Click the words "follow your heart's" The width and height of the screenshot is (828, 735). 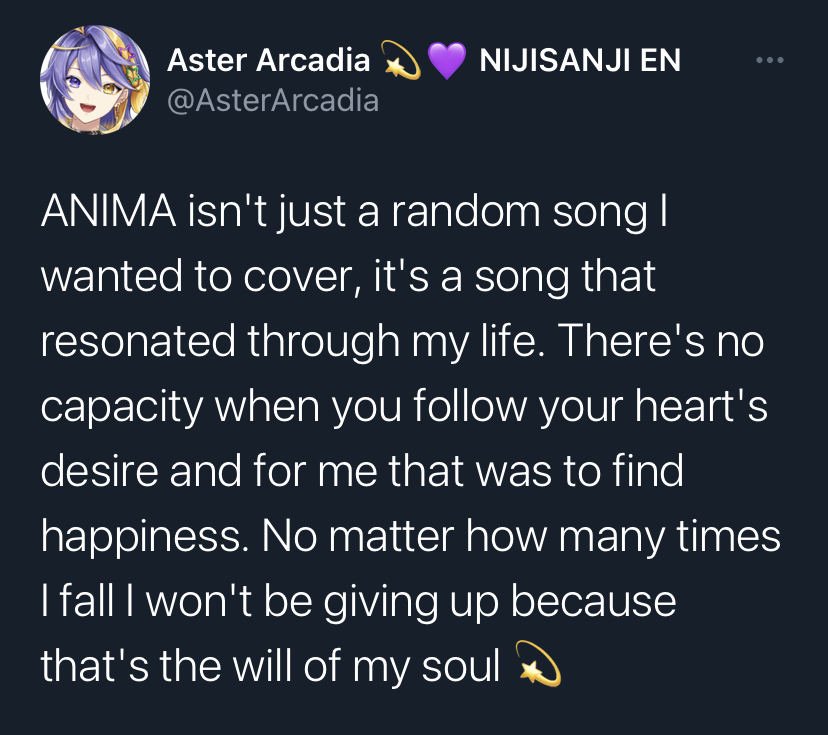pyautogui.click(x=590, y=406)
